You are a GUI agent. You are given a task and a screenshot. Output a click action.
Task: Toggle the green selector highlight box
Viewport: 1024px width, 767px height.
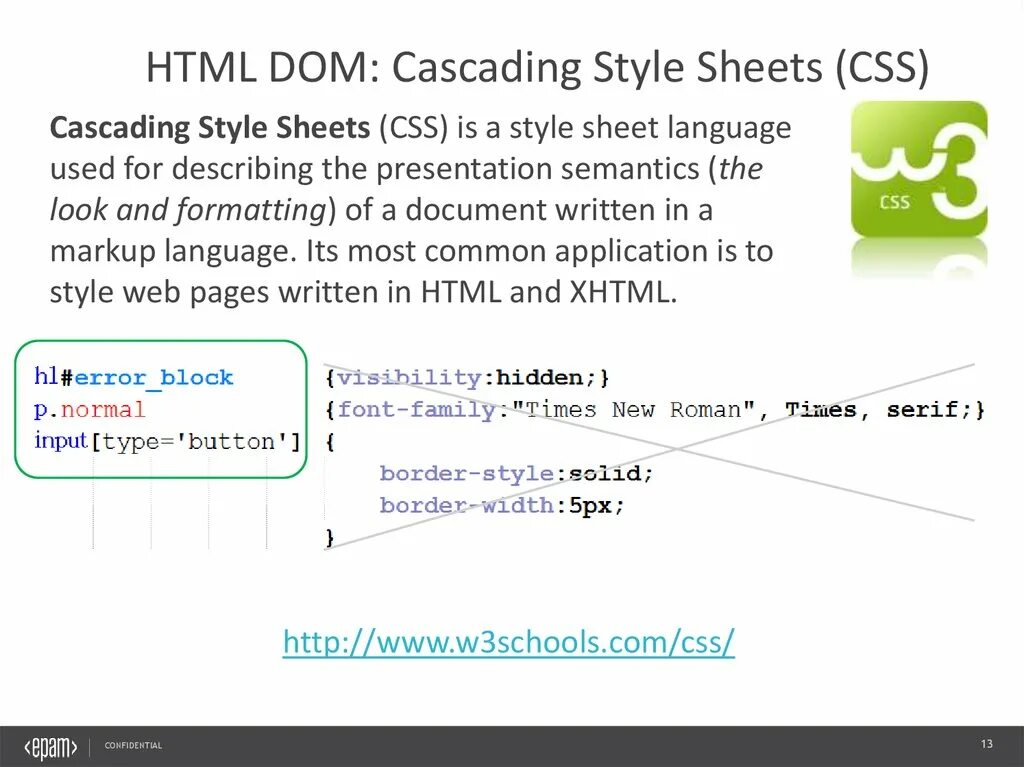(x=160, y=409)
